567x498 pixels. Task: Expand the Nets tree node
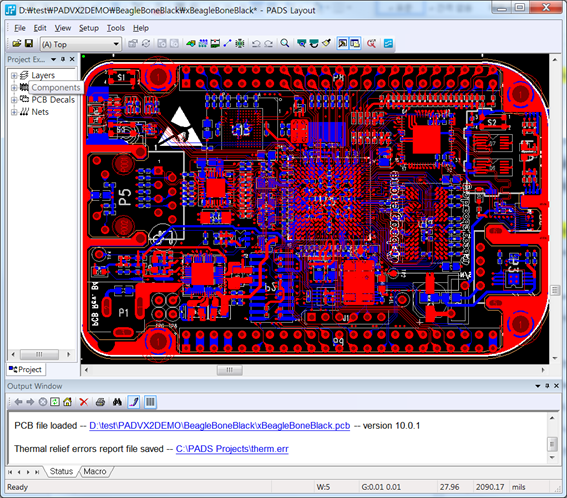tap(14, 112)
